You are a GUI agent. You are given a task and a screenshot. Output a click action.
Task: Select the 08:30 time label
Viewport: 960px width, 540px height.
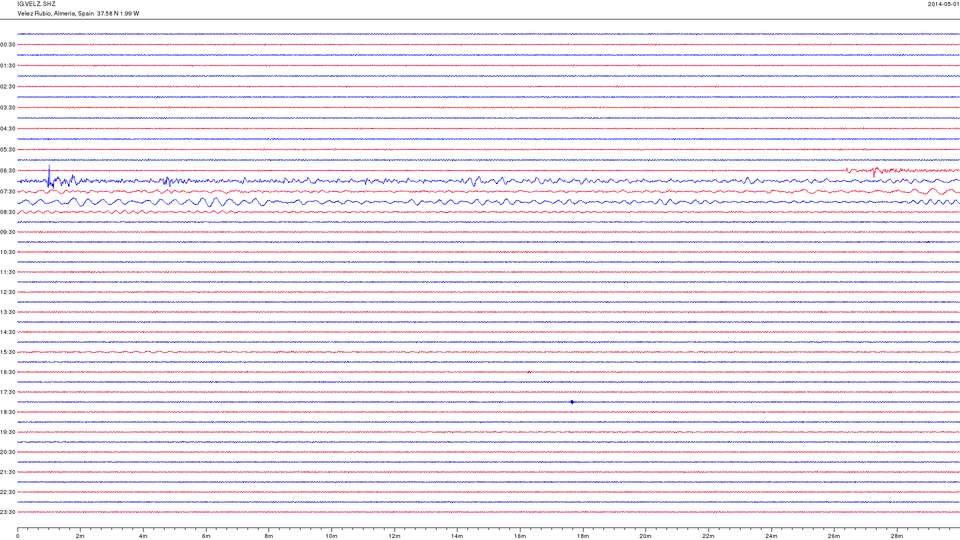(8, 212)
